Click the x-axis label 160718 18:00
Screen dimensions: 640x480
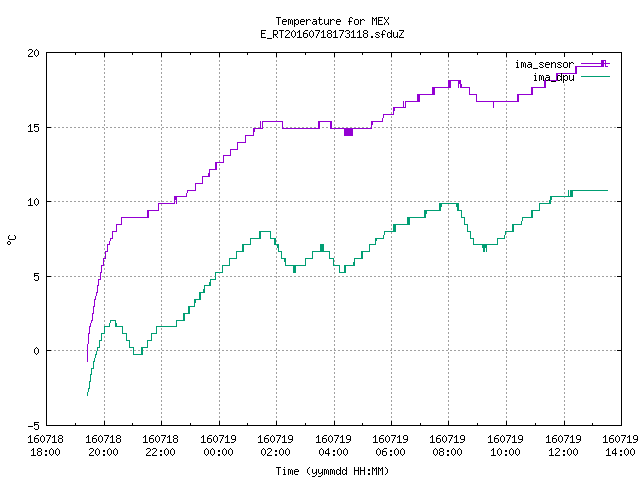[45, 445]
